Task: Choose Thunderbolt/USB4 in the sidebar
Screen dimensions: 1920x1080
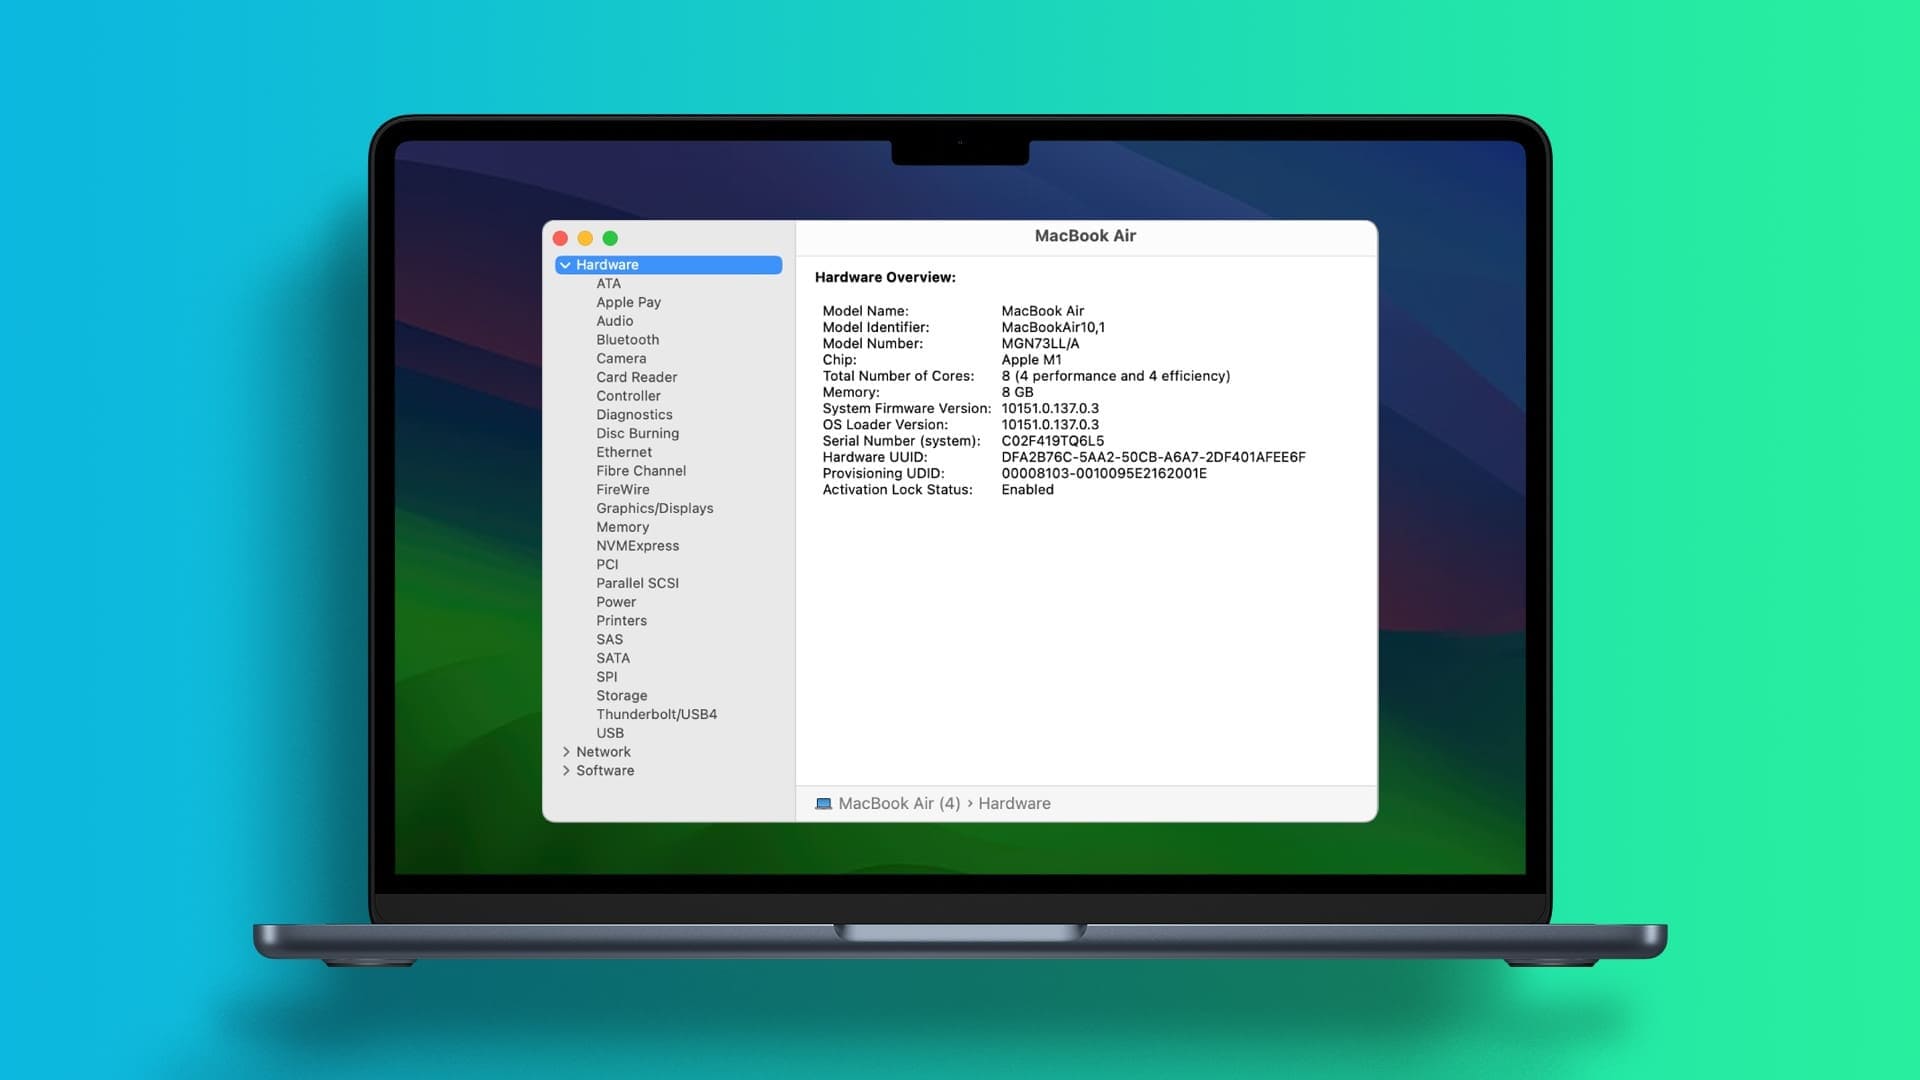Action: 656,715
